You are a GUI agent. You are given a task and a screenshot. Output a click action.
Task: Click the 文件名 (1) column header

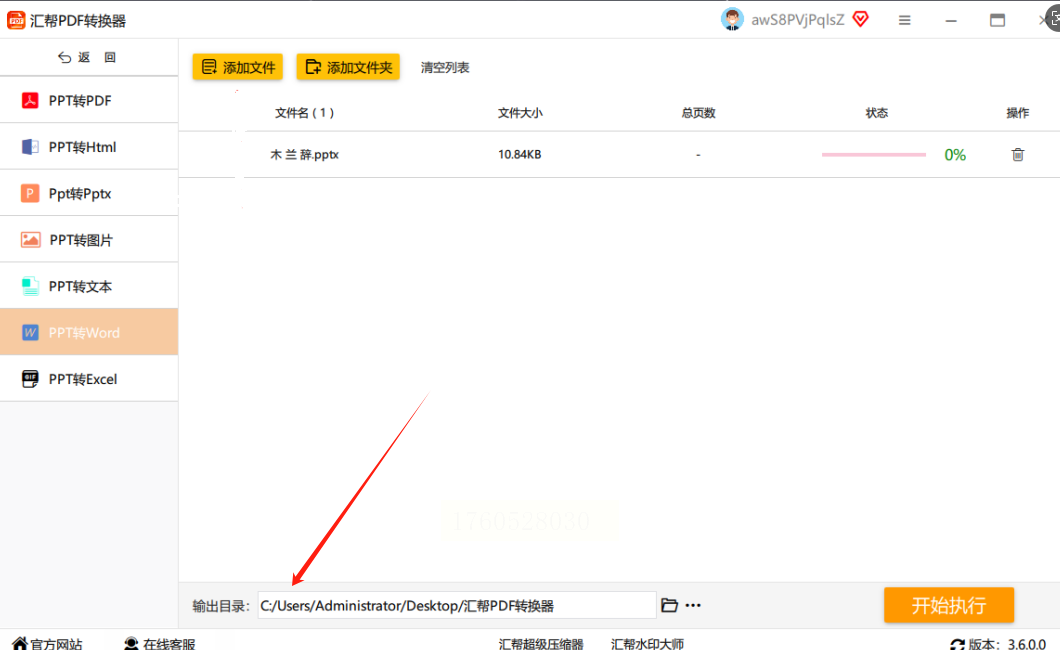click(304, 113)
